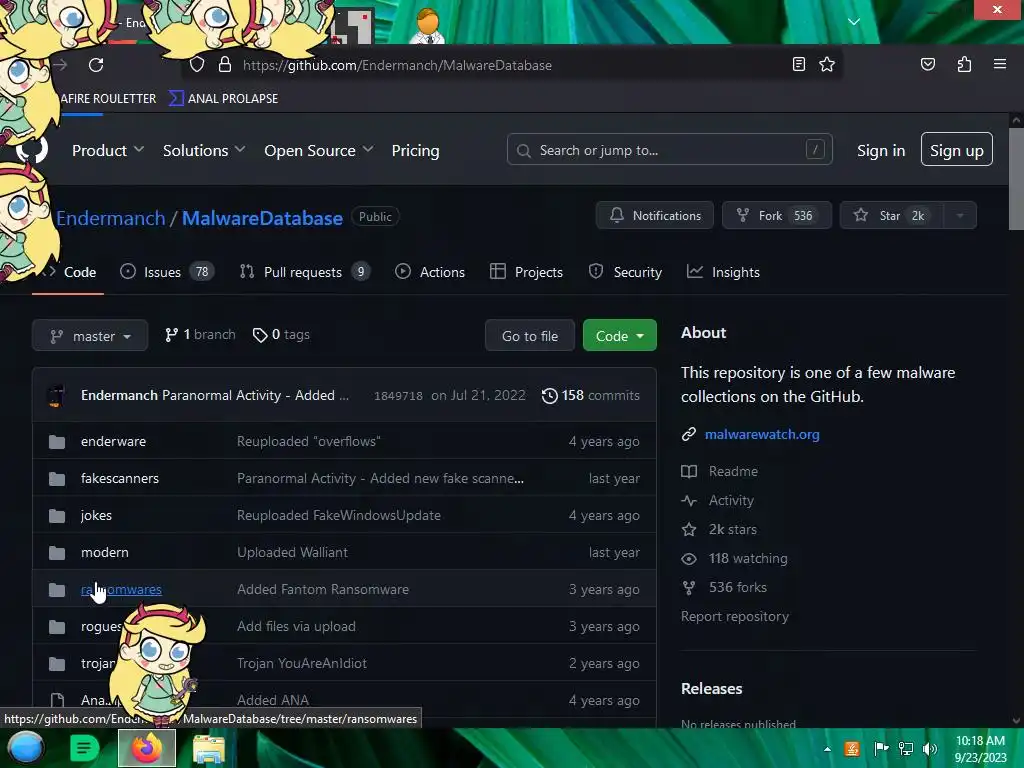Open the Firefox hamburger menu

(x=999, y=64)
